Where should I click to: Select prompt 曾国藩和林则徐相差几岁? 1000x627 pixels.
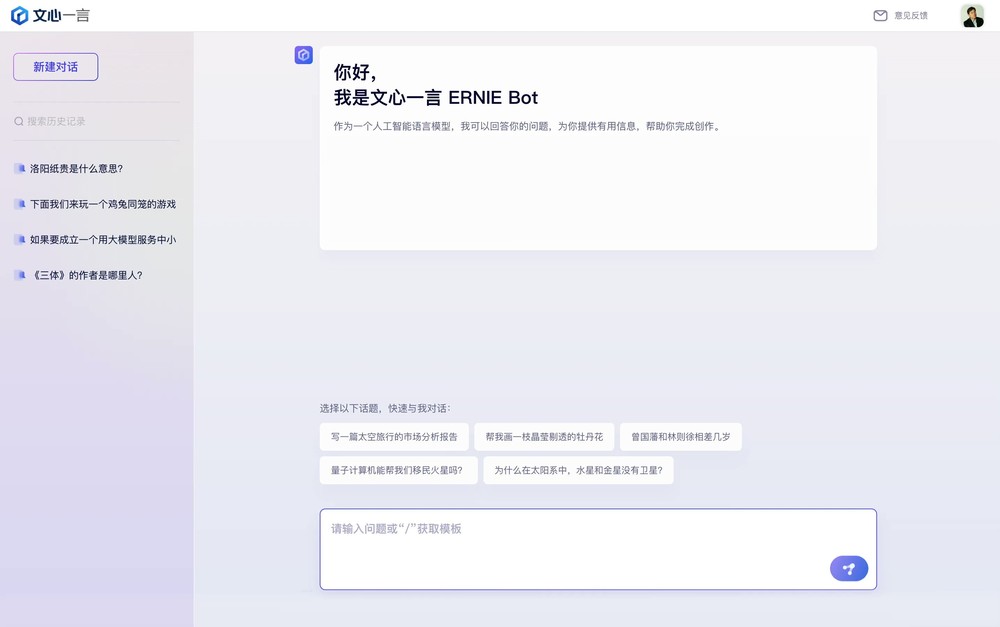click(x=685, y=436)
